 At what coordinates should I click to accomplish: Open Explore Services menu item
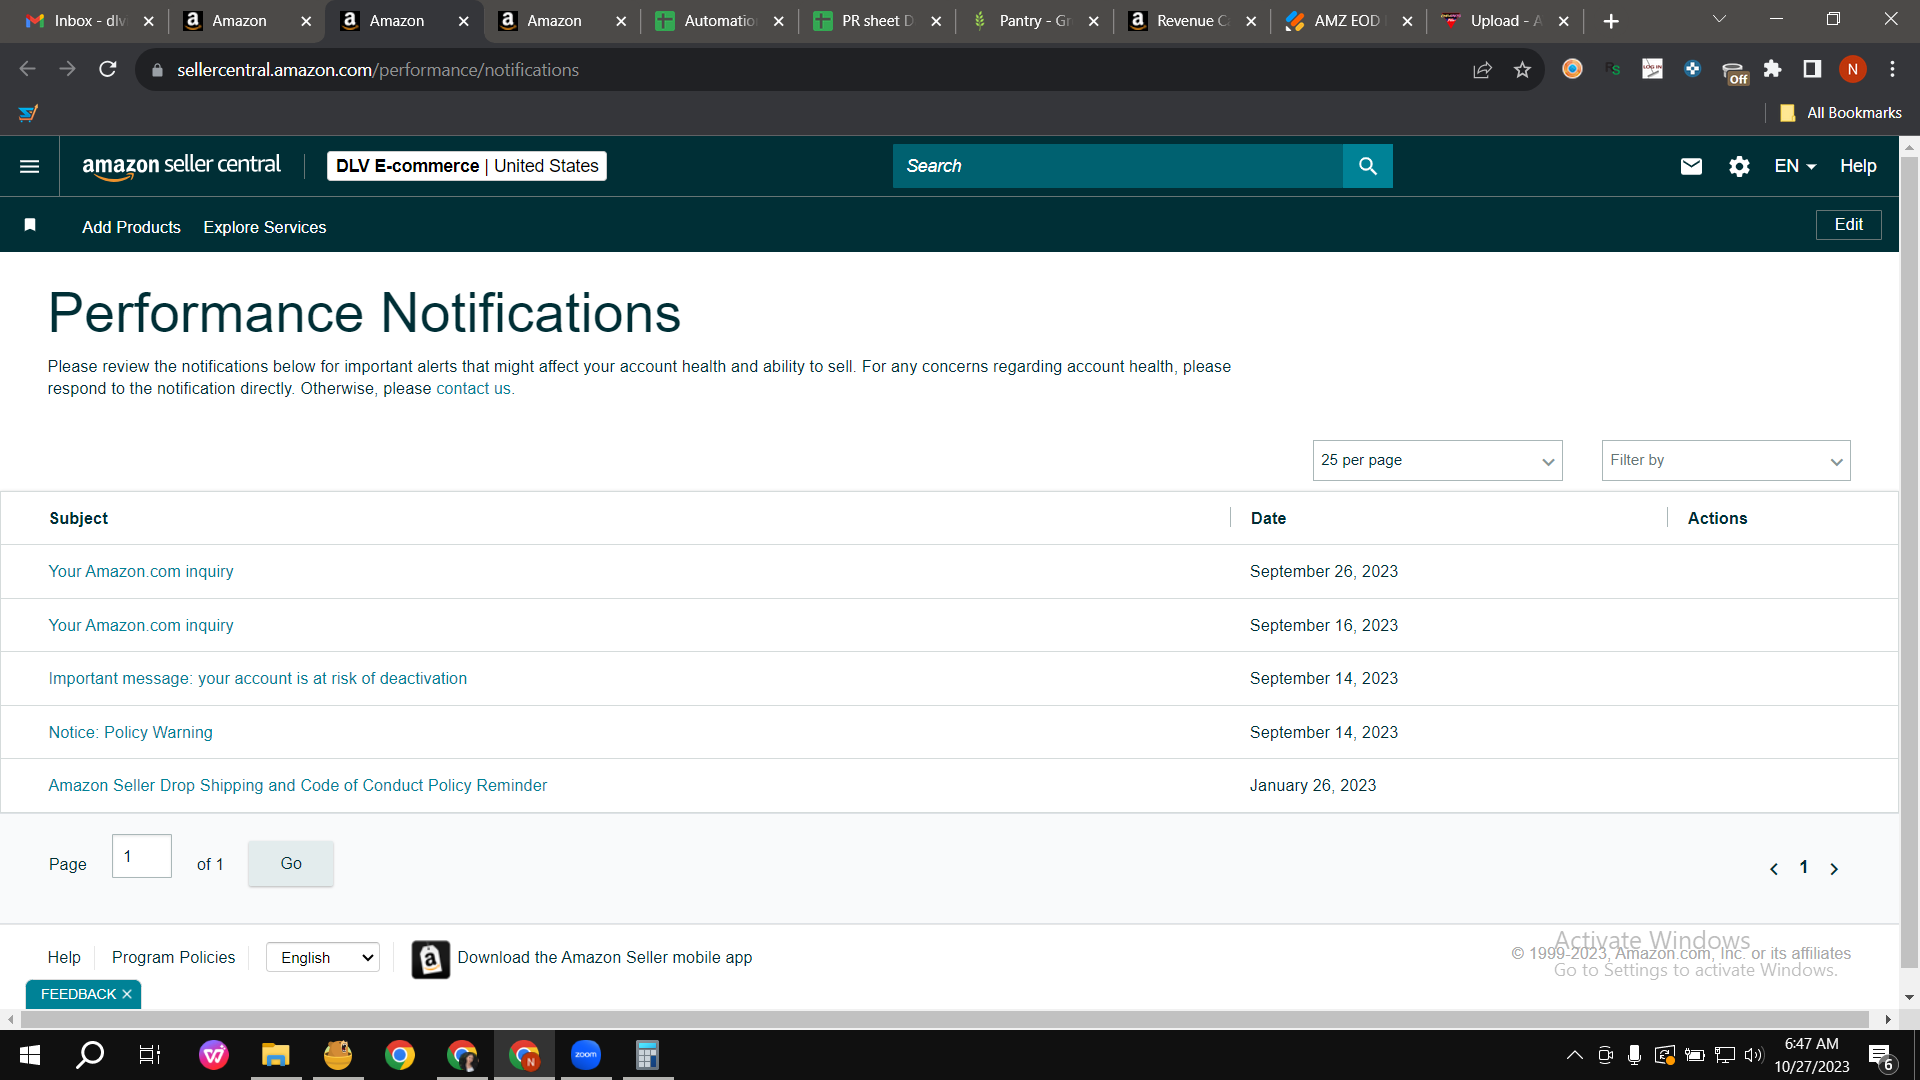[265, 227]
